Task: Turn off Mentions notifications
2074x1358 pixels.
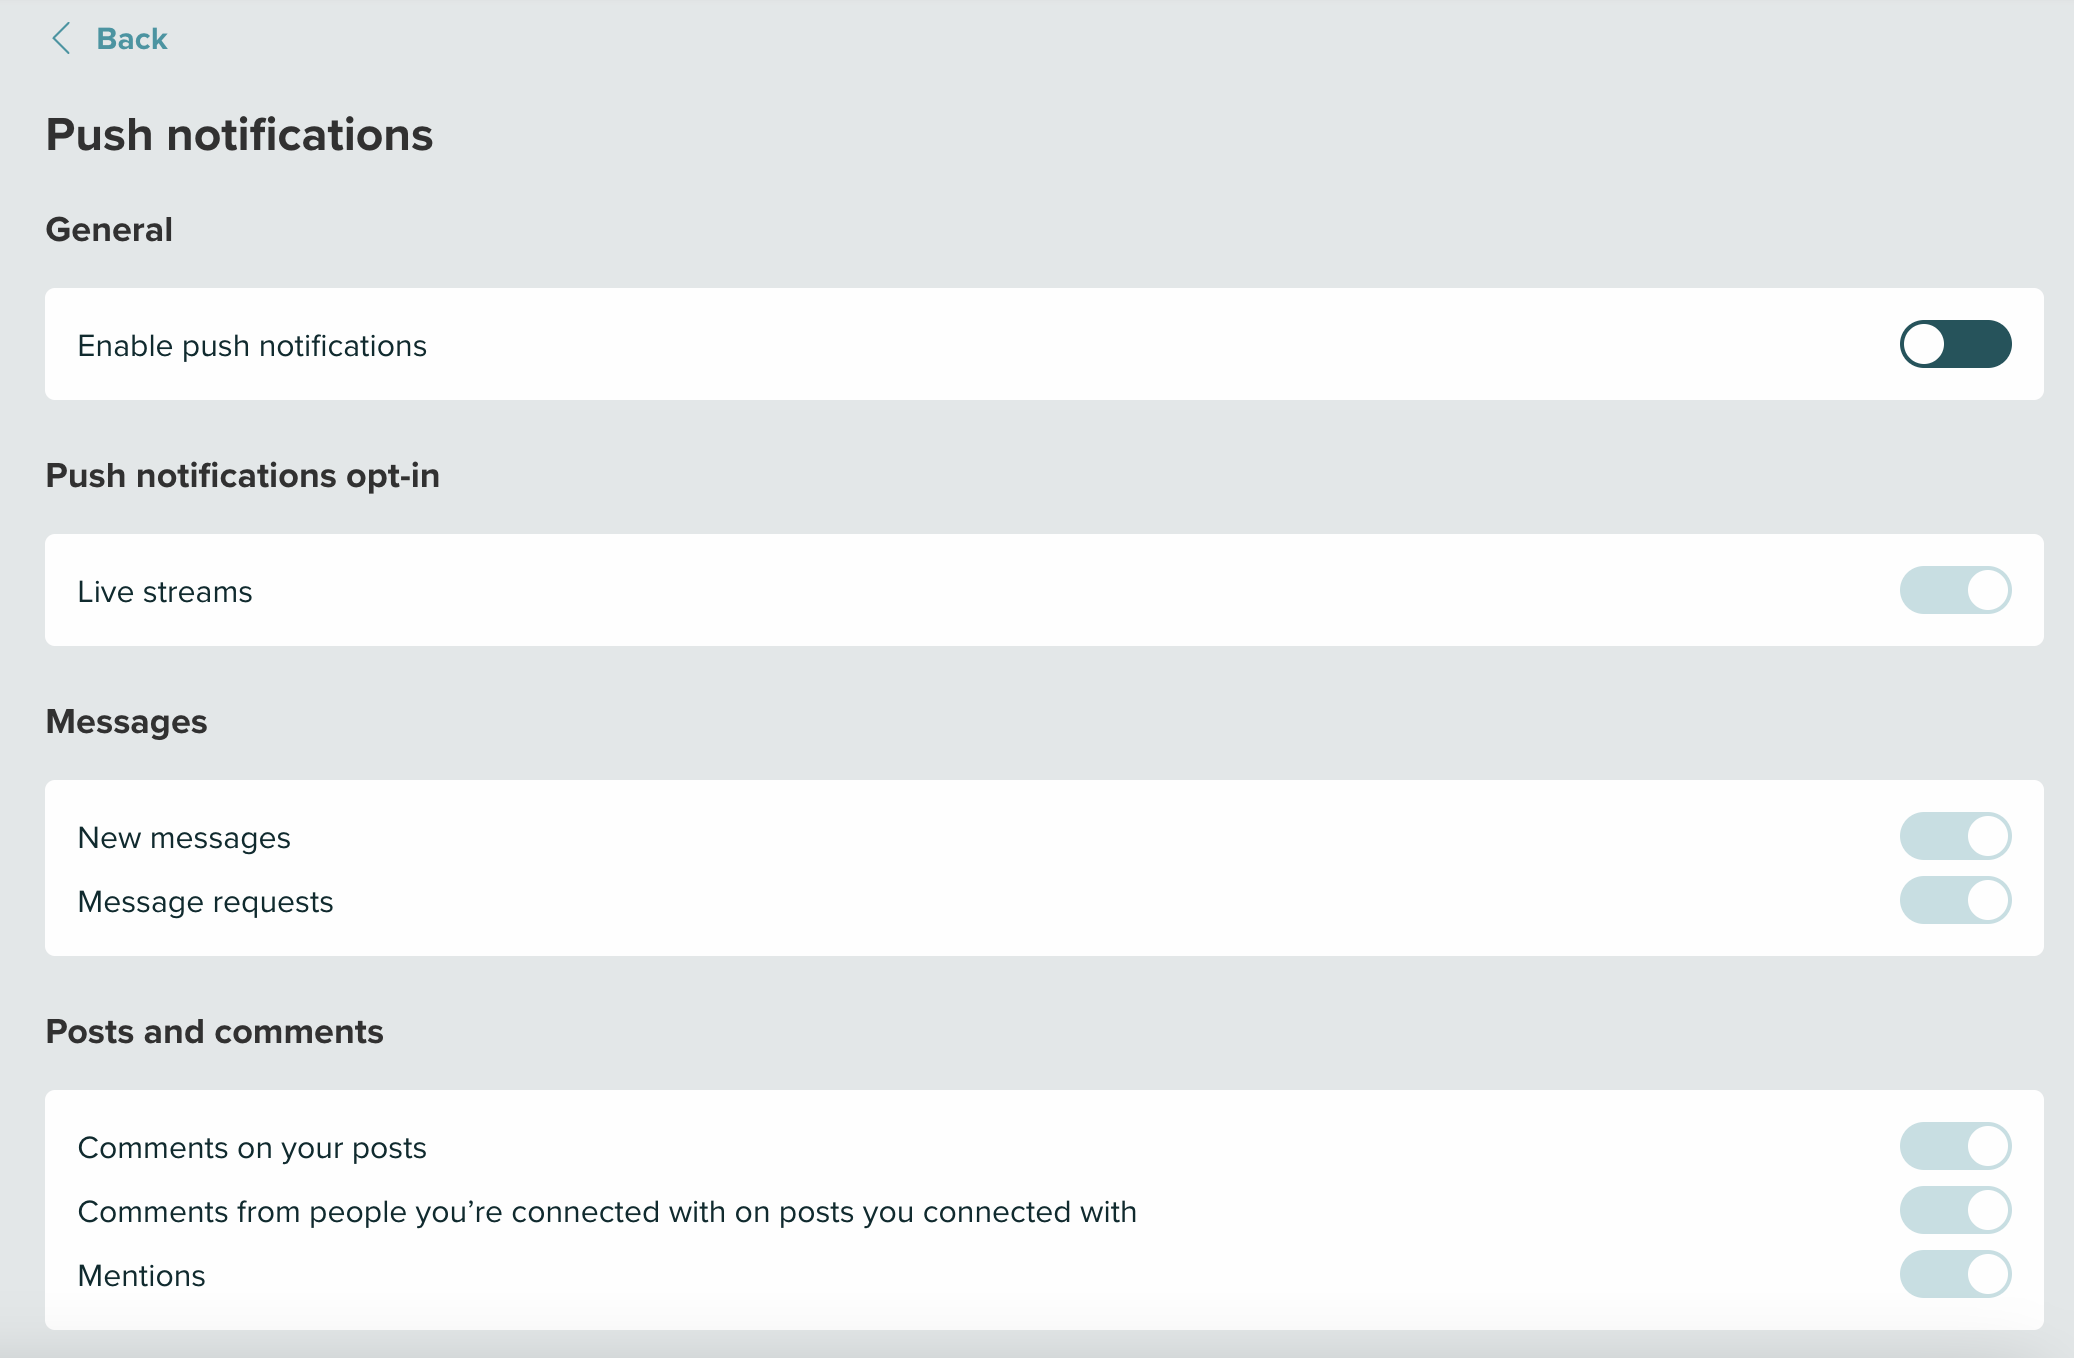Action: pos(1955,1274)
